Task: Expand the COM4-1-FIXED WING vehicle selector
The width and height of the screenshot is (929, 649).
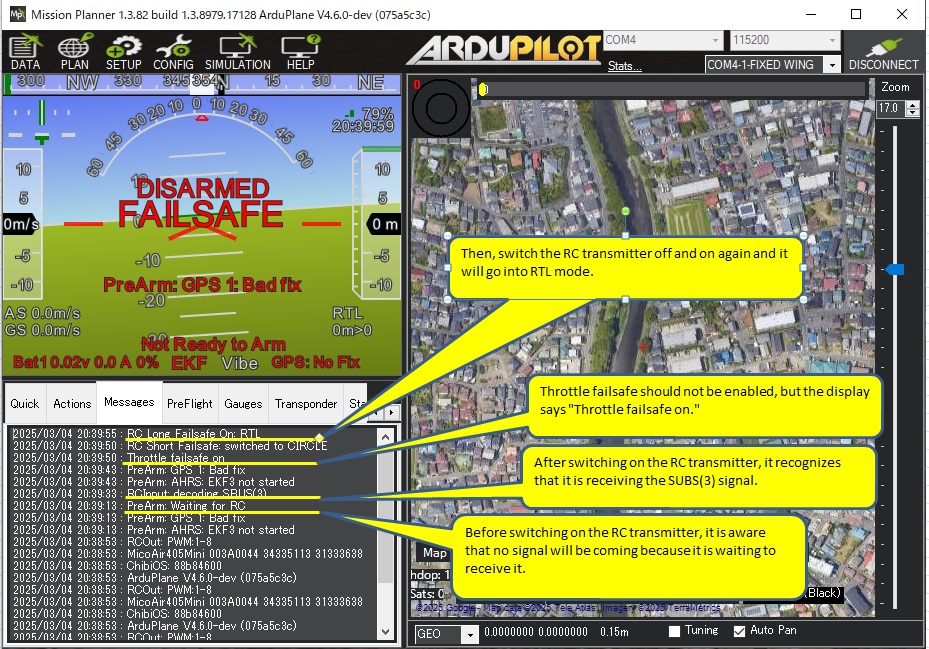Action: 832,65
